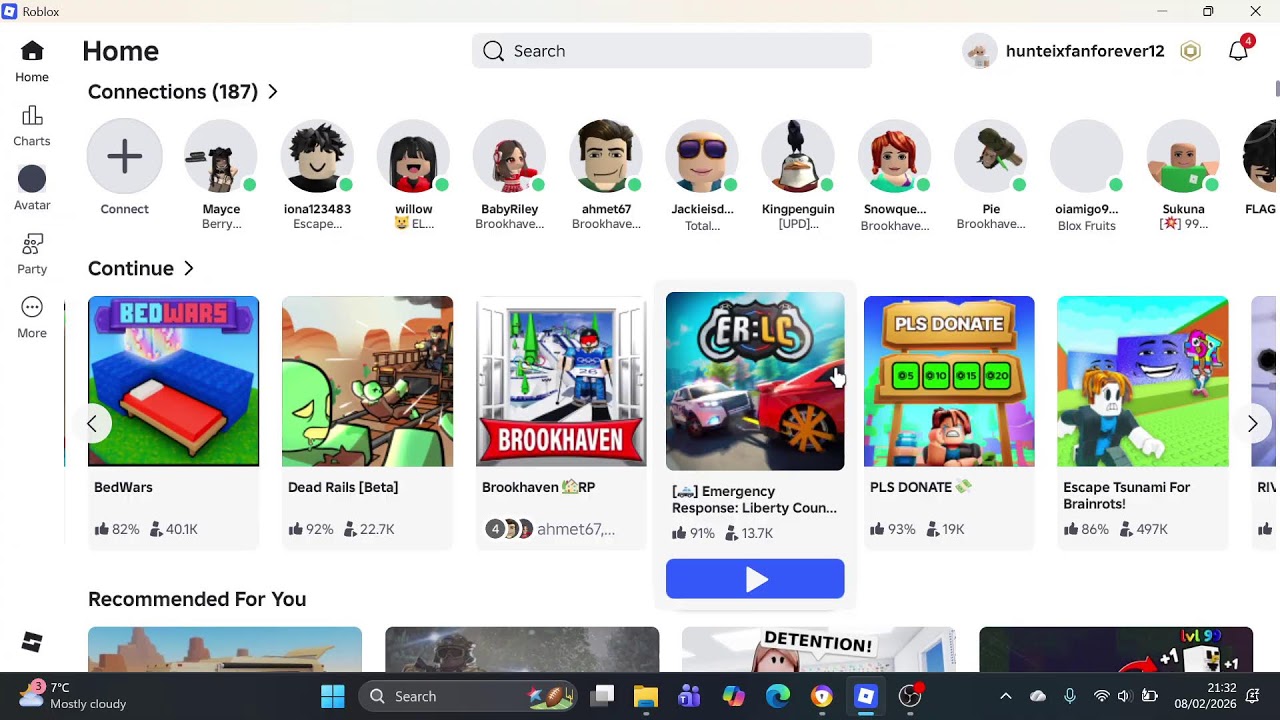Open Microsoft Teams from the taskbar
This screenshot has height=720, width=1280.
[x=689, y=696]
